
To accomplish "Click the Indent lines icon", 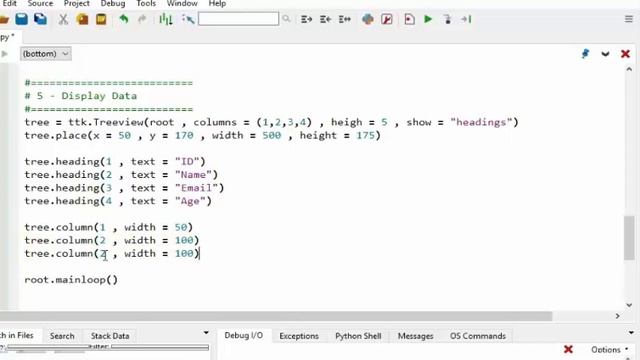I will [x=306, y=19].
